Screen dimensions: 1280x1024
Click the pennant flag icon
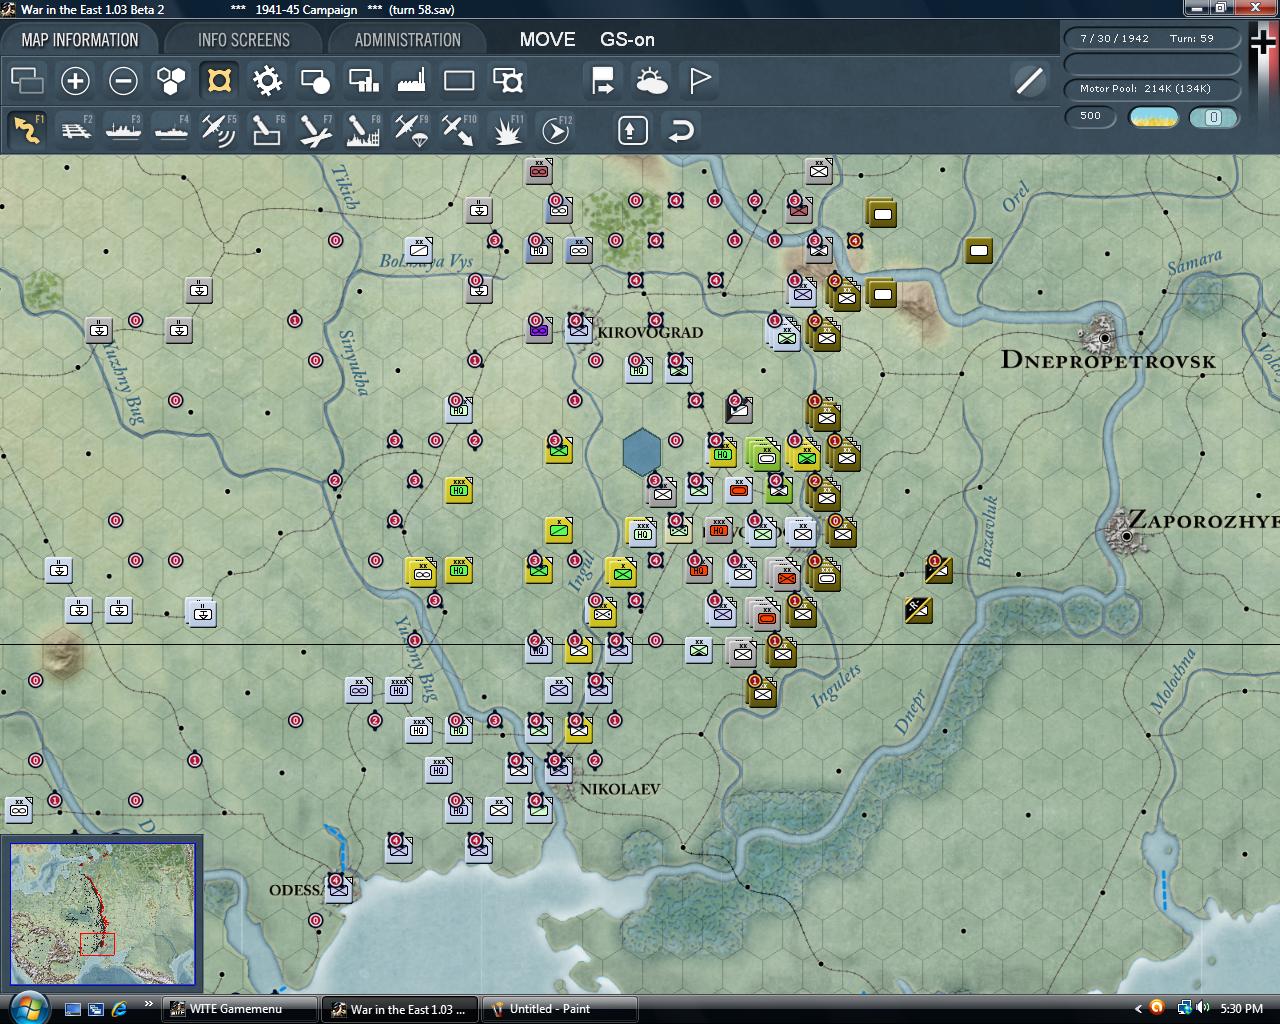tap(700, 80)
